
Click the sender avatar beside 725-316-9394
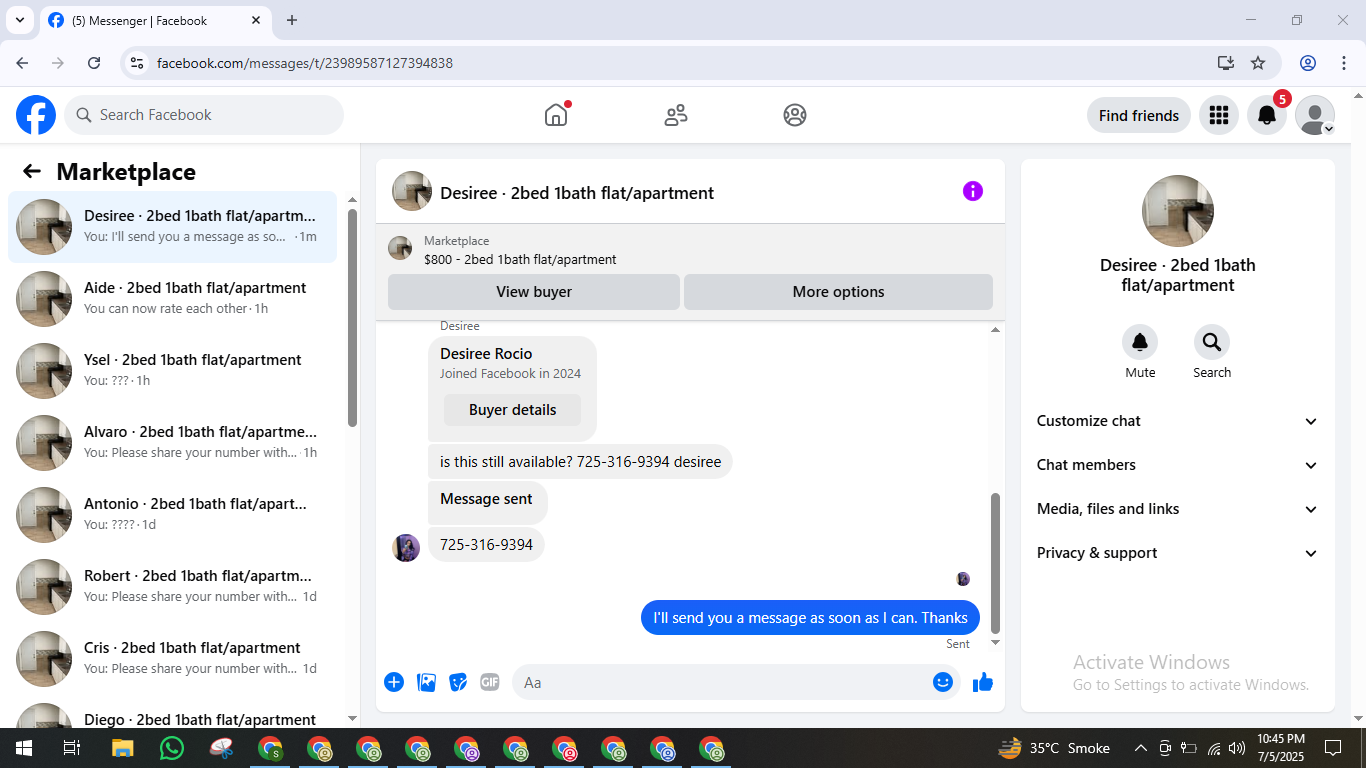406,547
